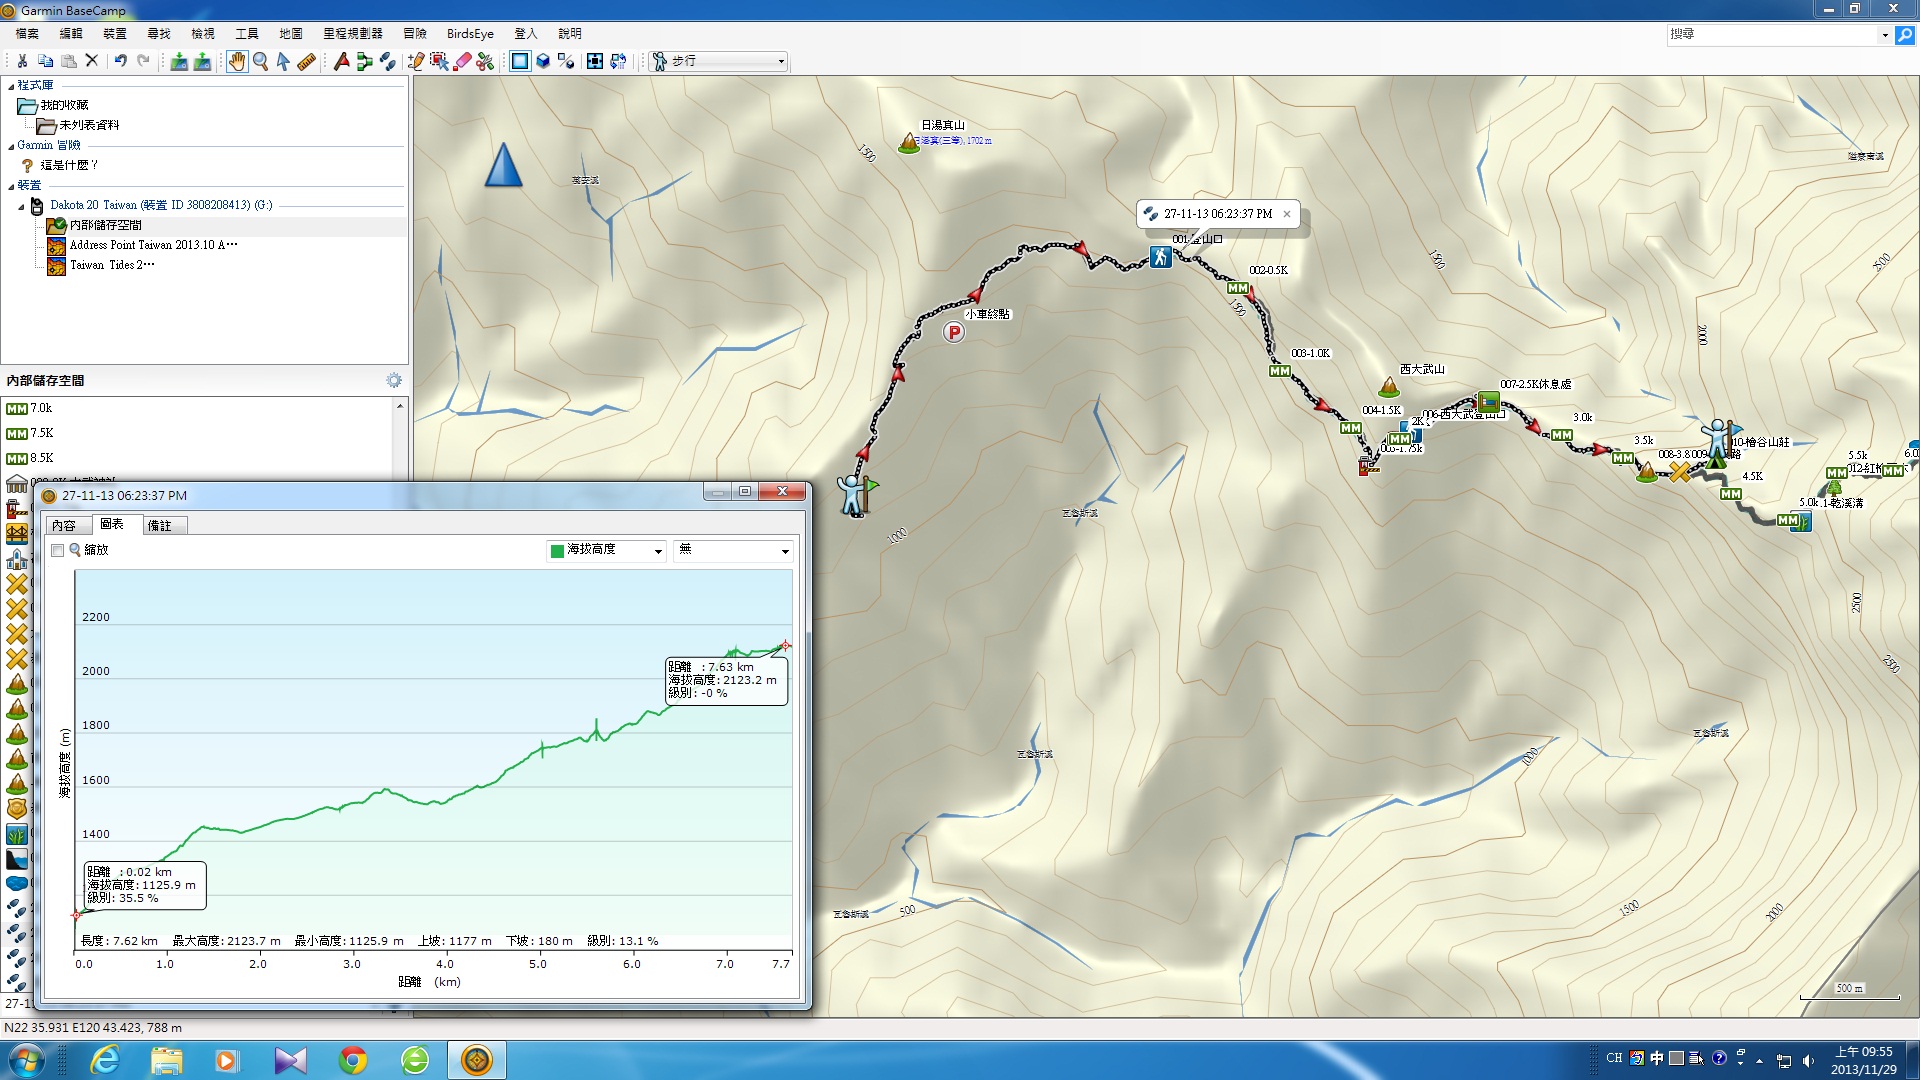Collapse the Dakota 20 Taiwan device node
The image size is (1920, 1080).
coord(21,206)
